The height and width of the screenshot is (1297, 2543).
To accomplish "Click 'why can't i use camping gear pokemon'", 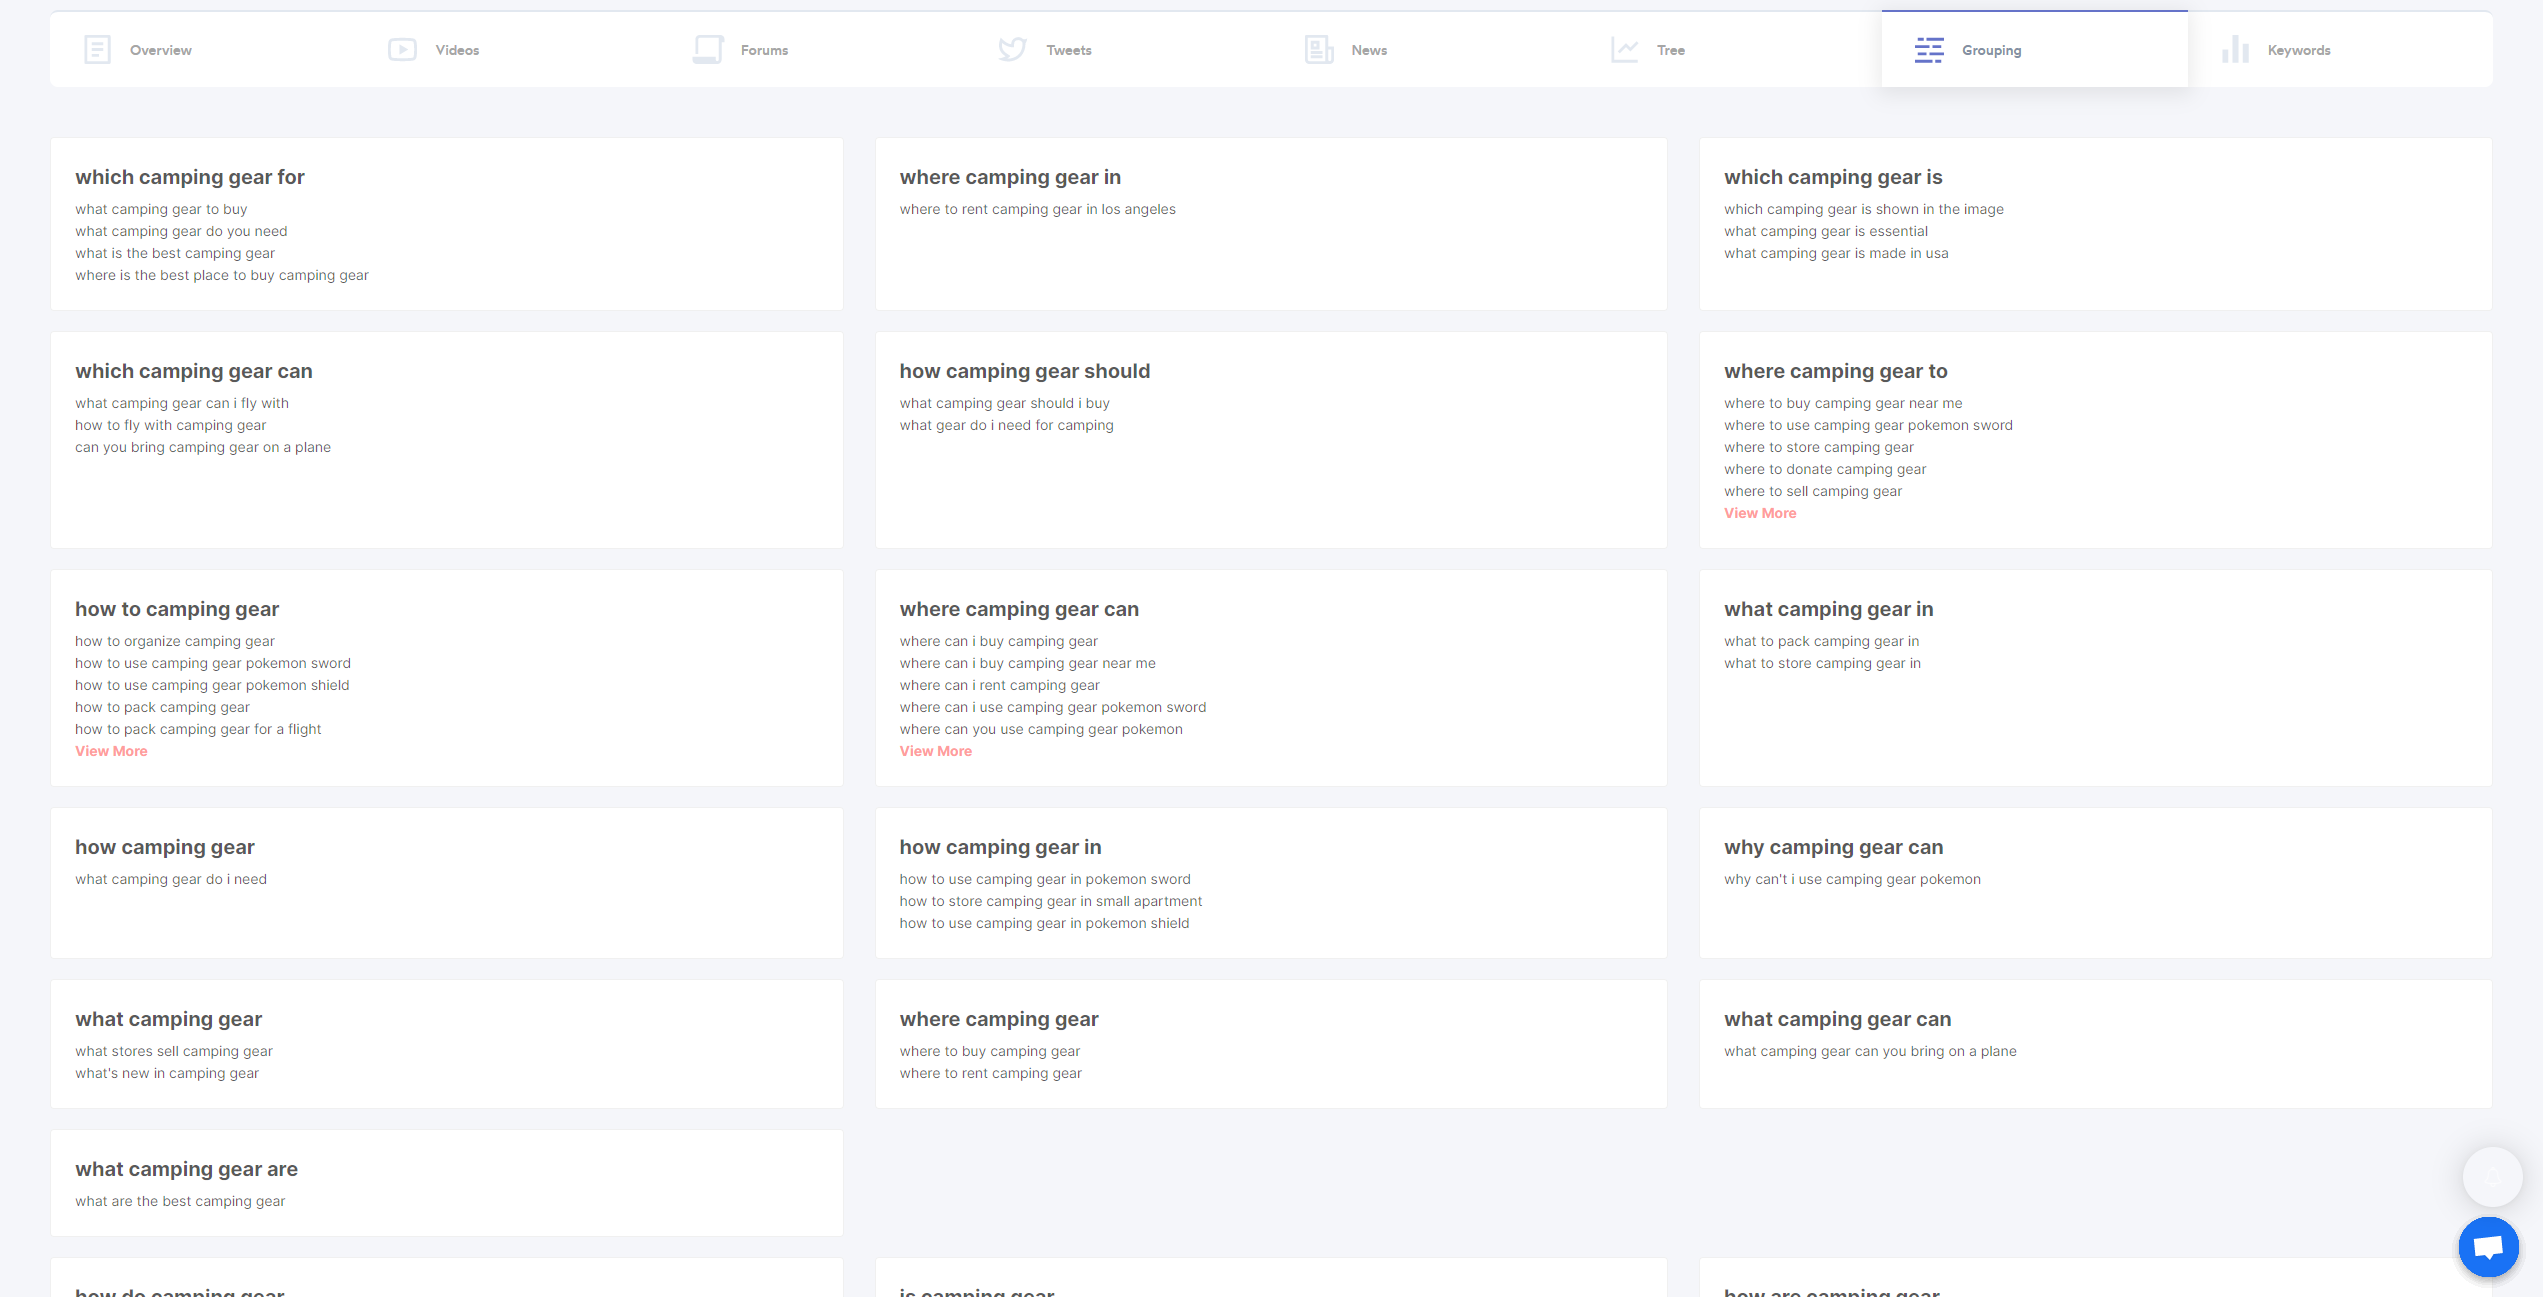I will click(1851, 879).
